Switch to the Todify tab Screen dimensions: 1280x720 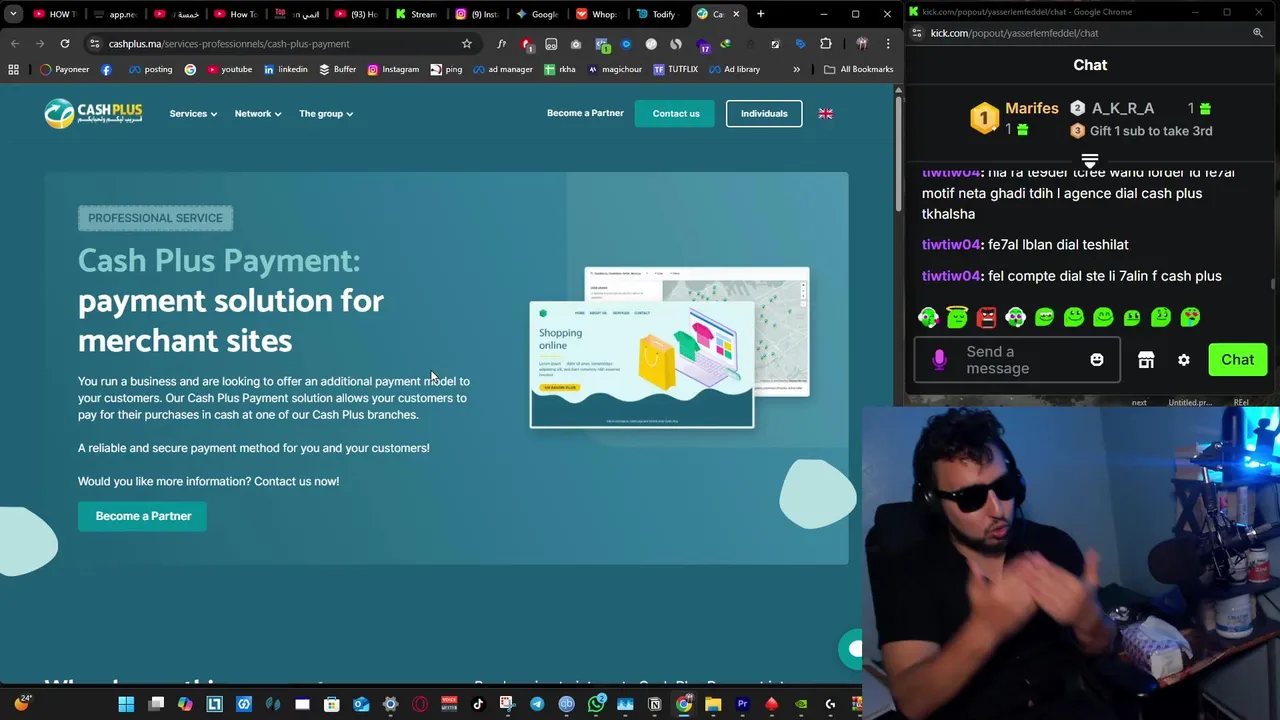click(x=657, y=14)
